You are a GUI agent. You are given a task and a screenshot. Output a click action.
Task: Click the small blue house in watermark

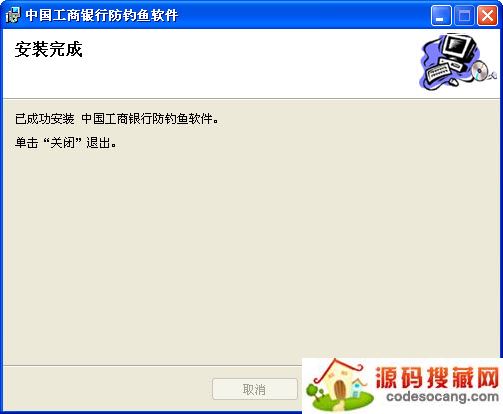357,389
